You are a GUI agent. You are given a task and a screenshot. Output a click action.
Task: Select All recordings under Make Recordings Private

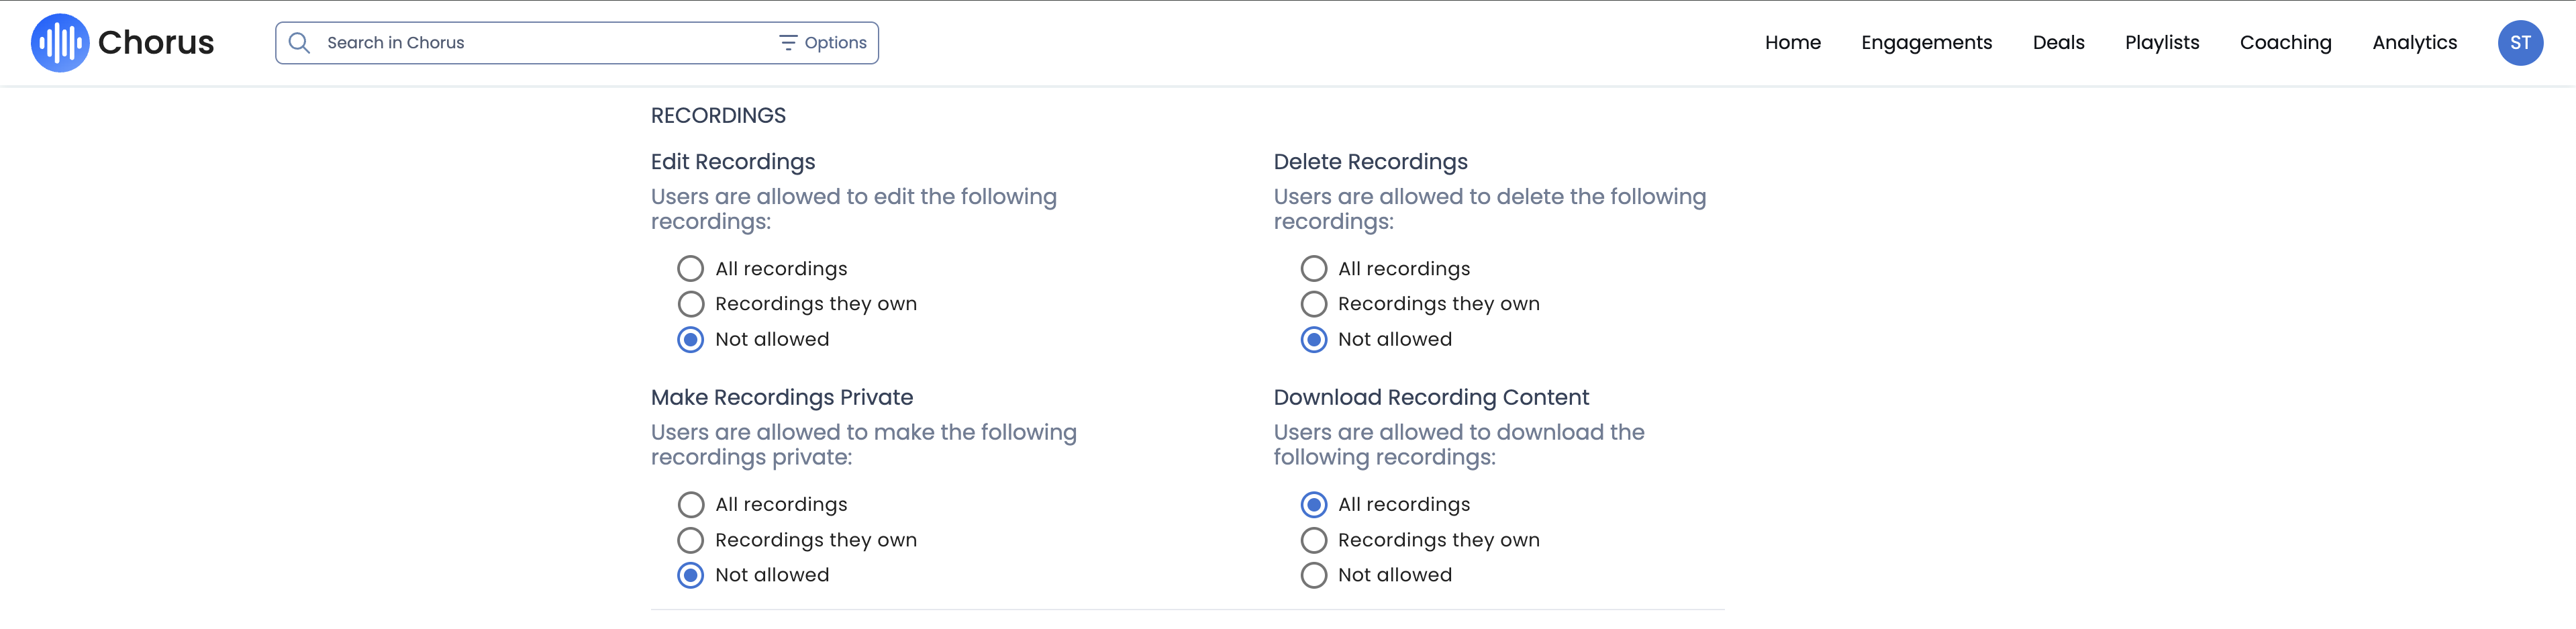tap(690, 504)
